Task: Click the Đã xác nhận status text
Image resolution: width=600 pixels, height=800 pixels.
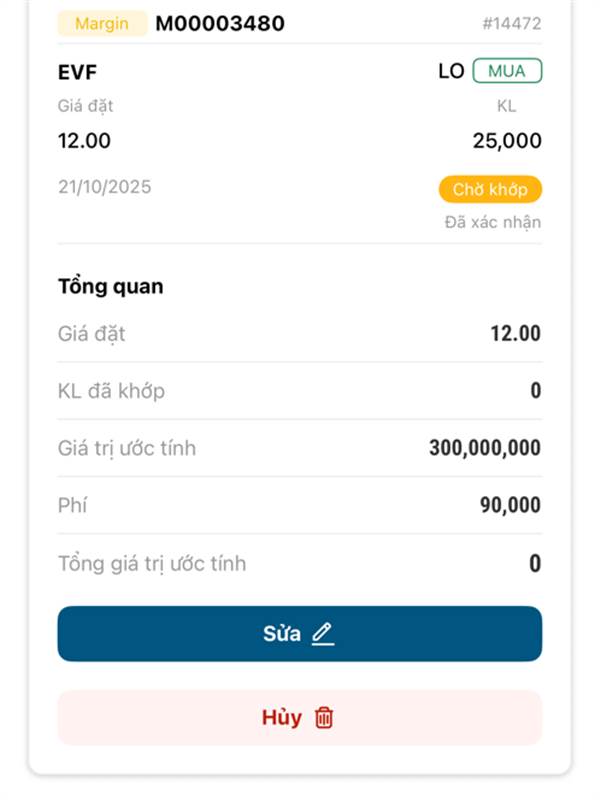Action: point(493,222)
